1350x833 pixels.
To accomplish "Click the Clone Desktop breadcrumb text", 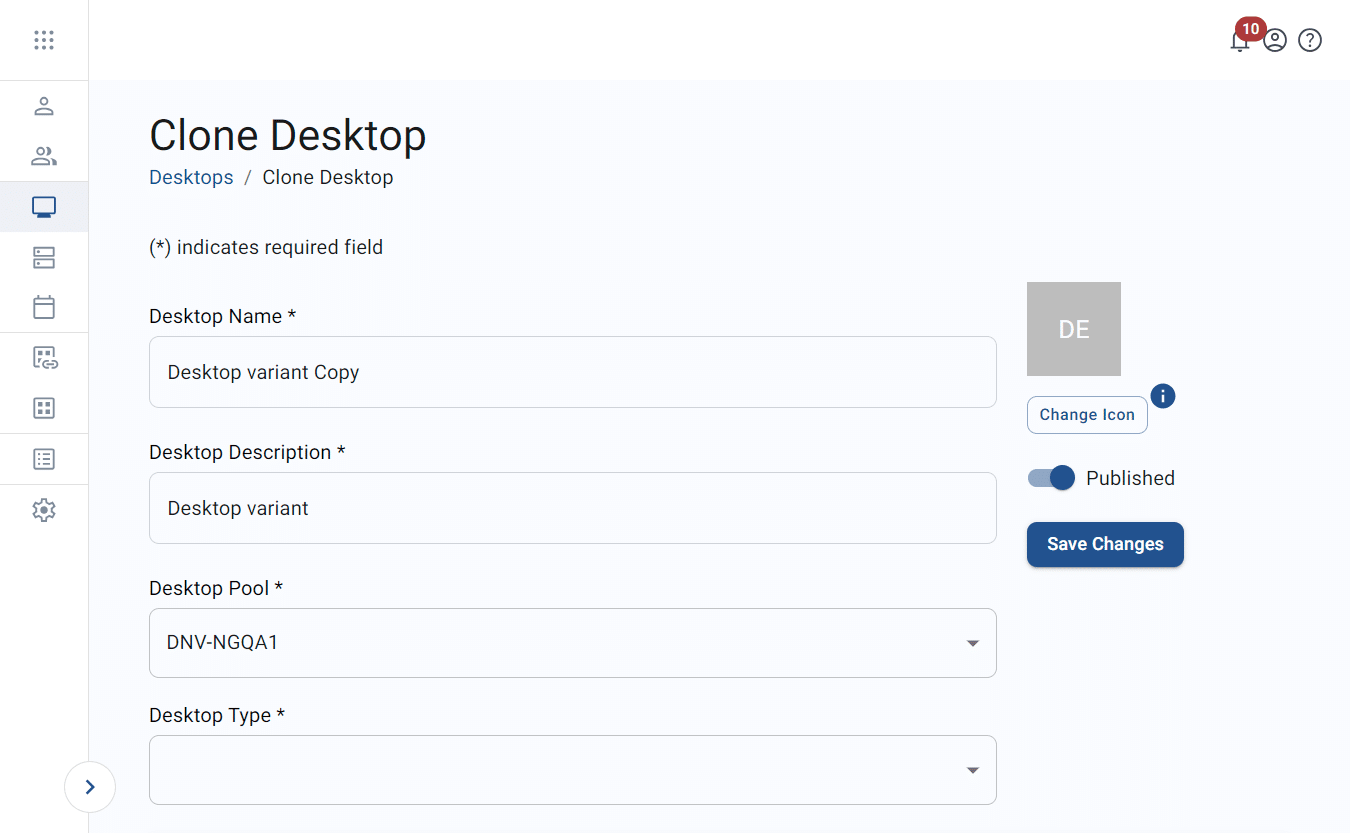I will click(x=328, y=177).
